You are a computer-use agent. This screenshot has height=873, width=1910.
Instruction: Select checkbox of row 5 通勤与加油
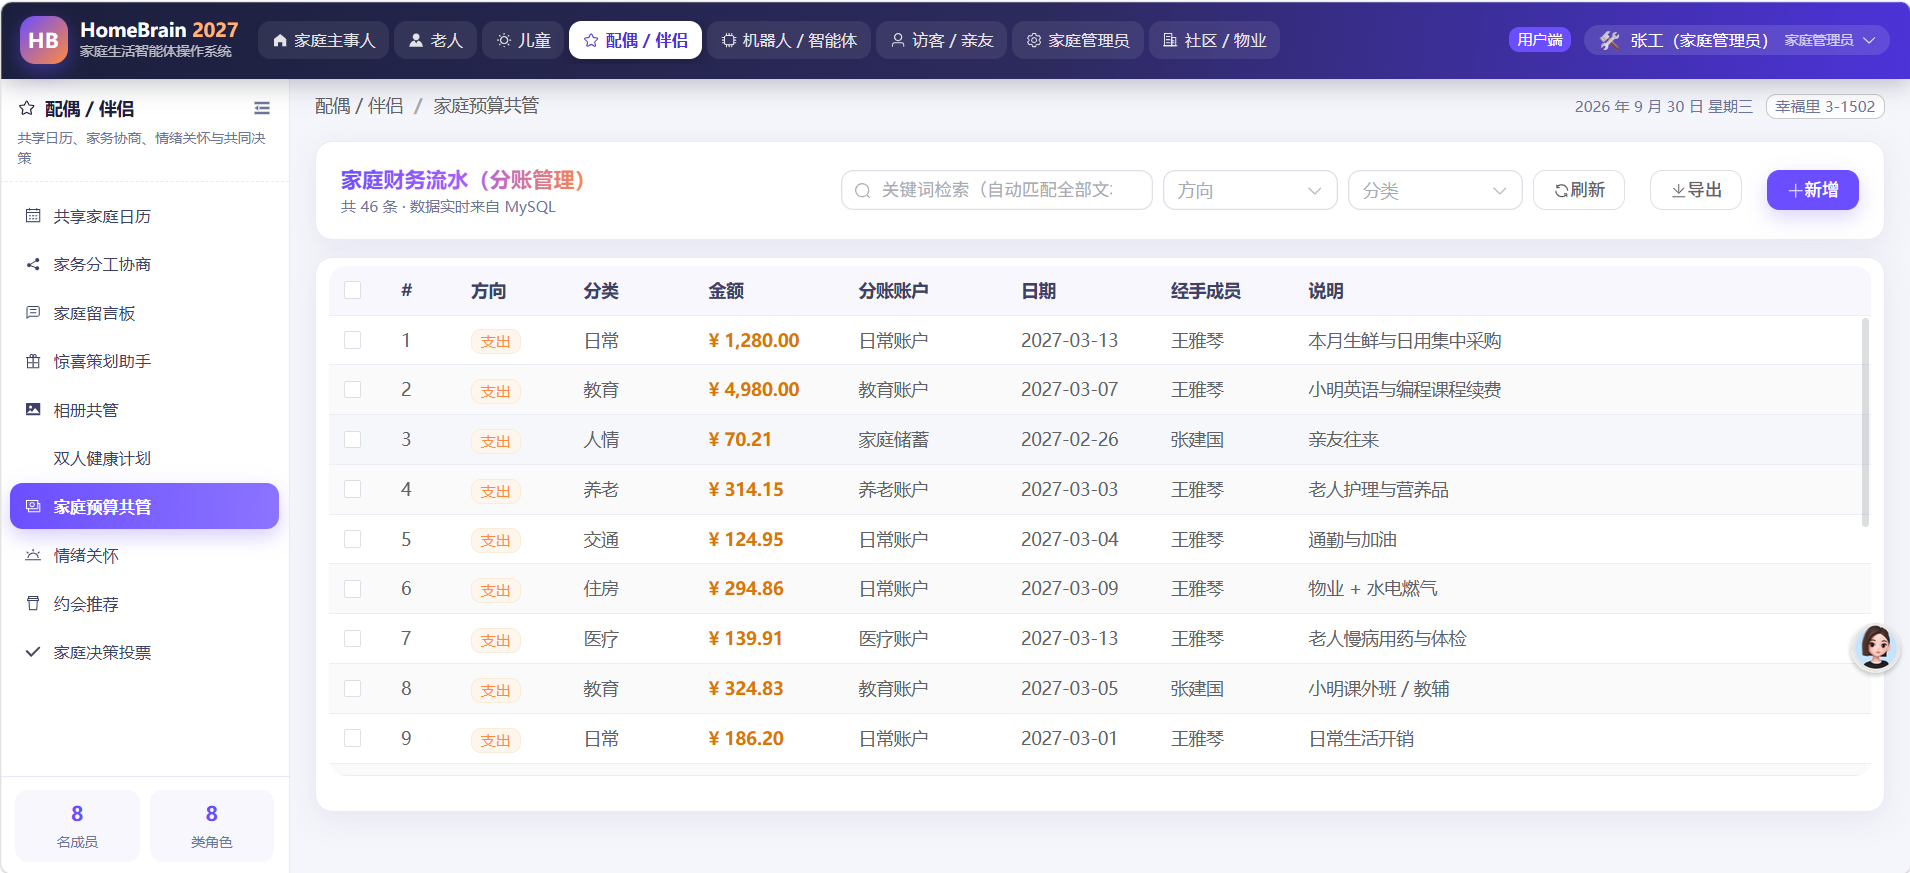(352, 539)
